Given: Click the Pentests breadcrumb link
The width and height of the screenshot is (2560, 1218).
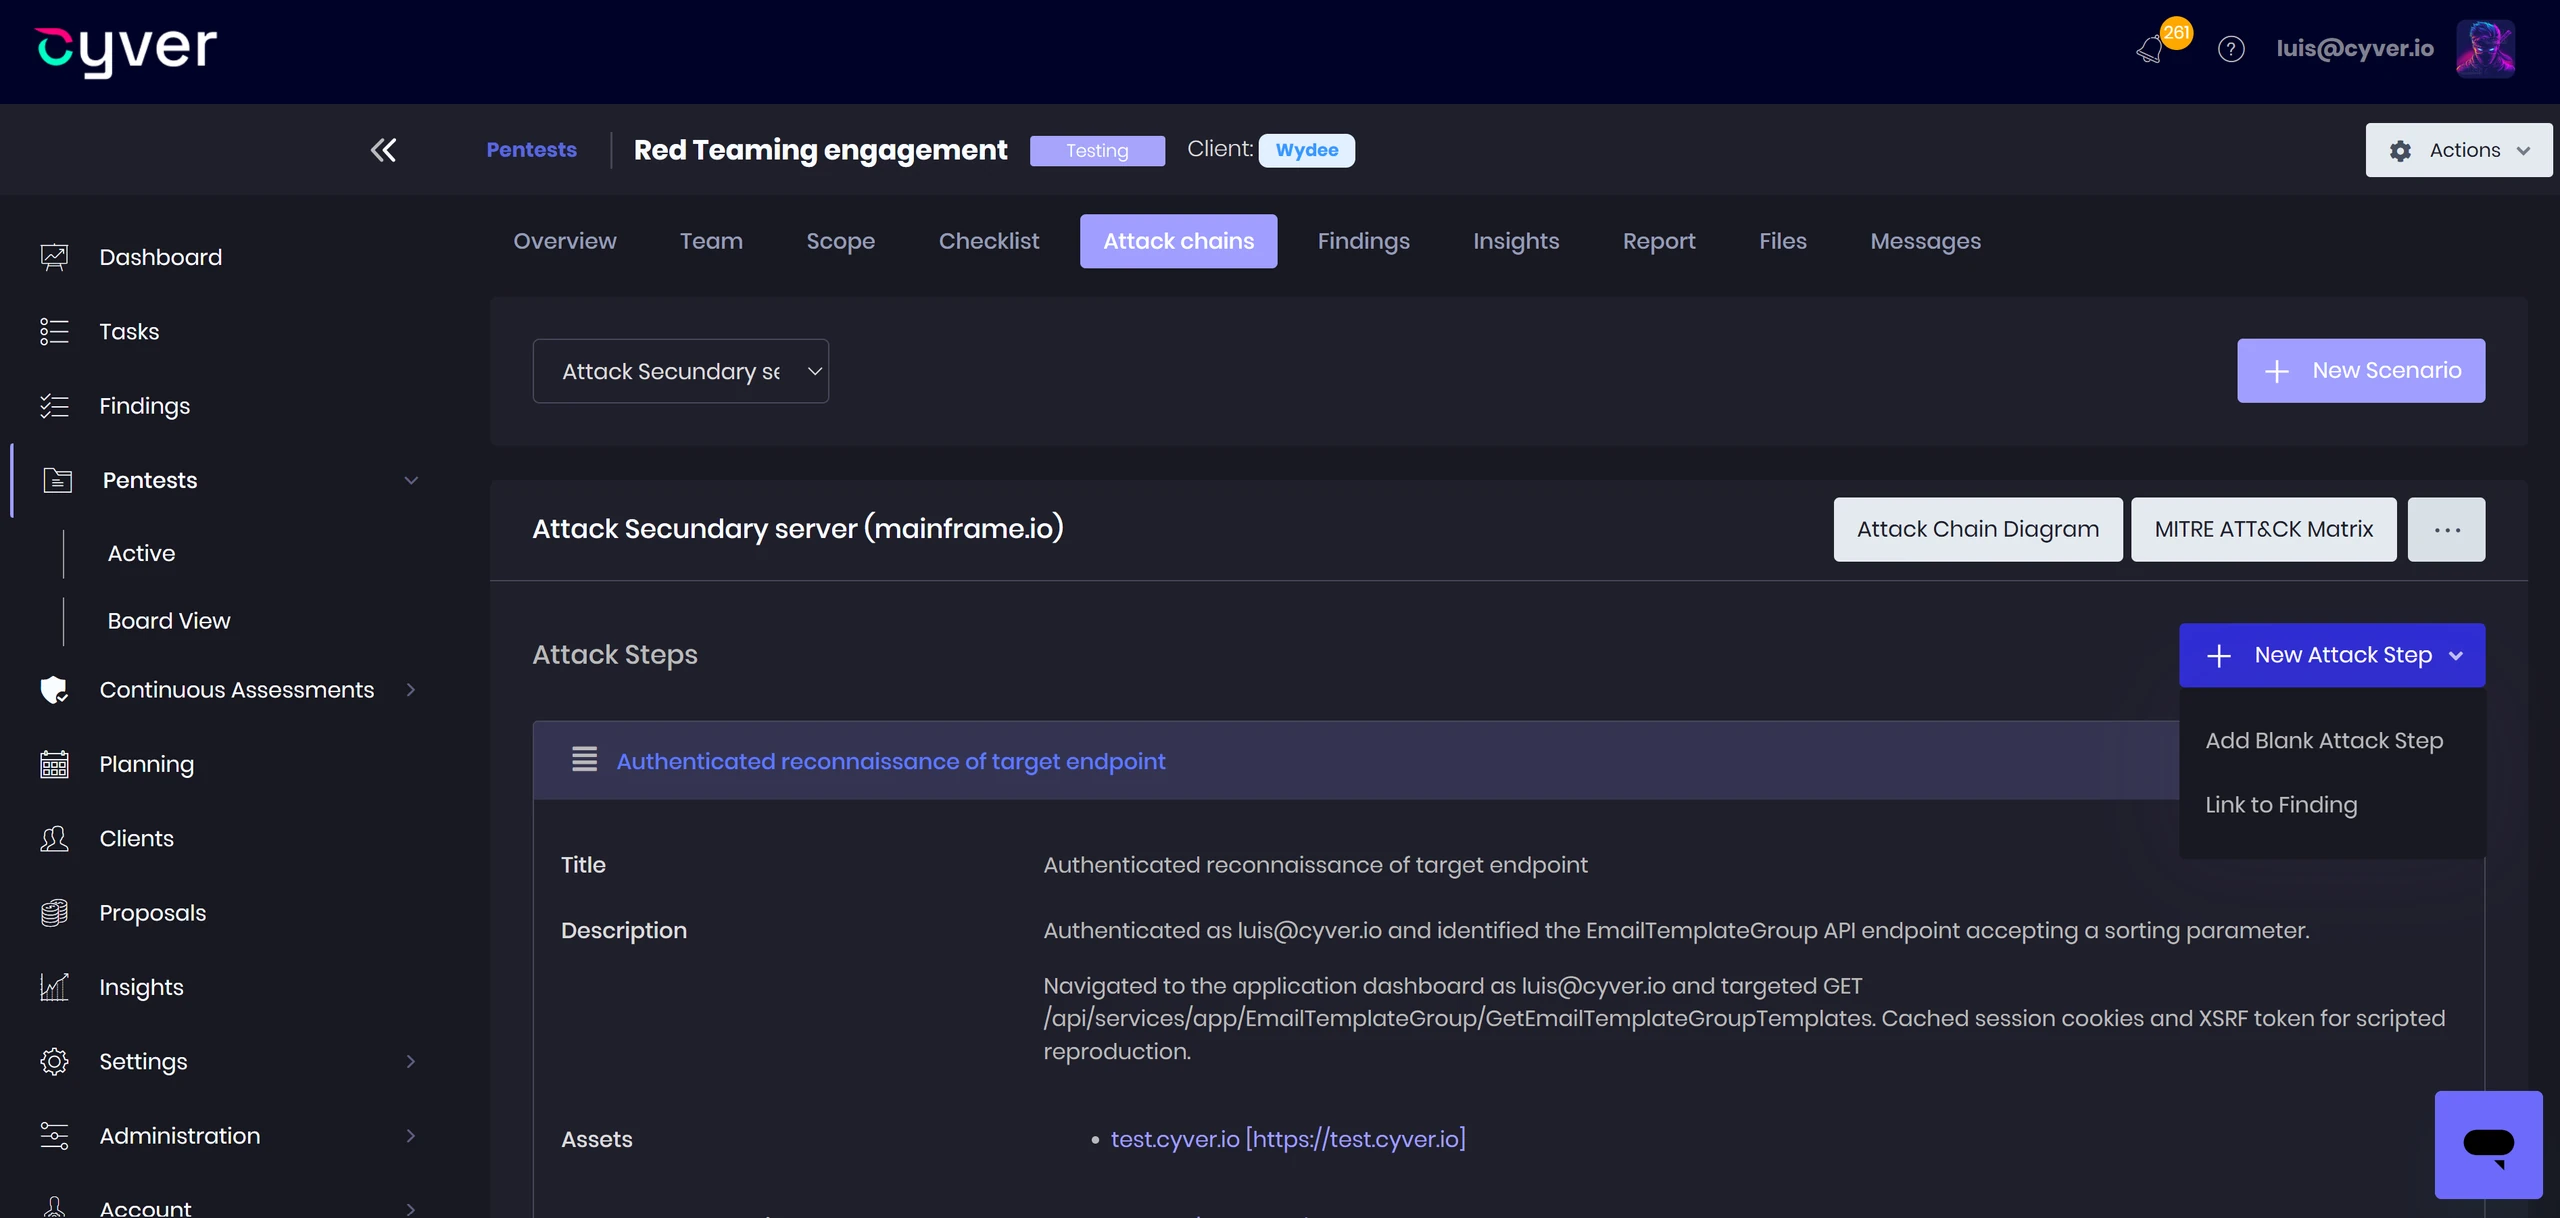Looking at the screenshot, I should pos(531,150).
